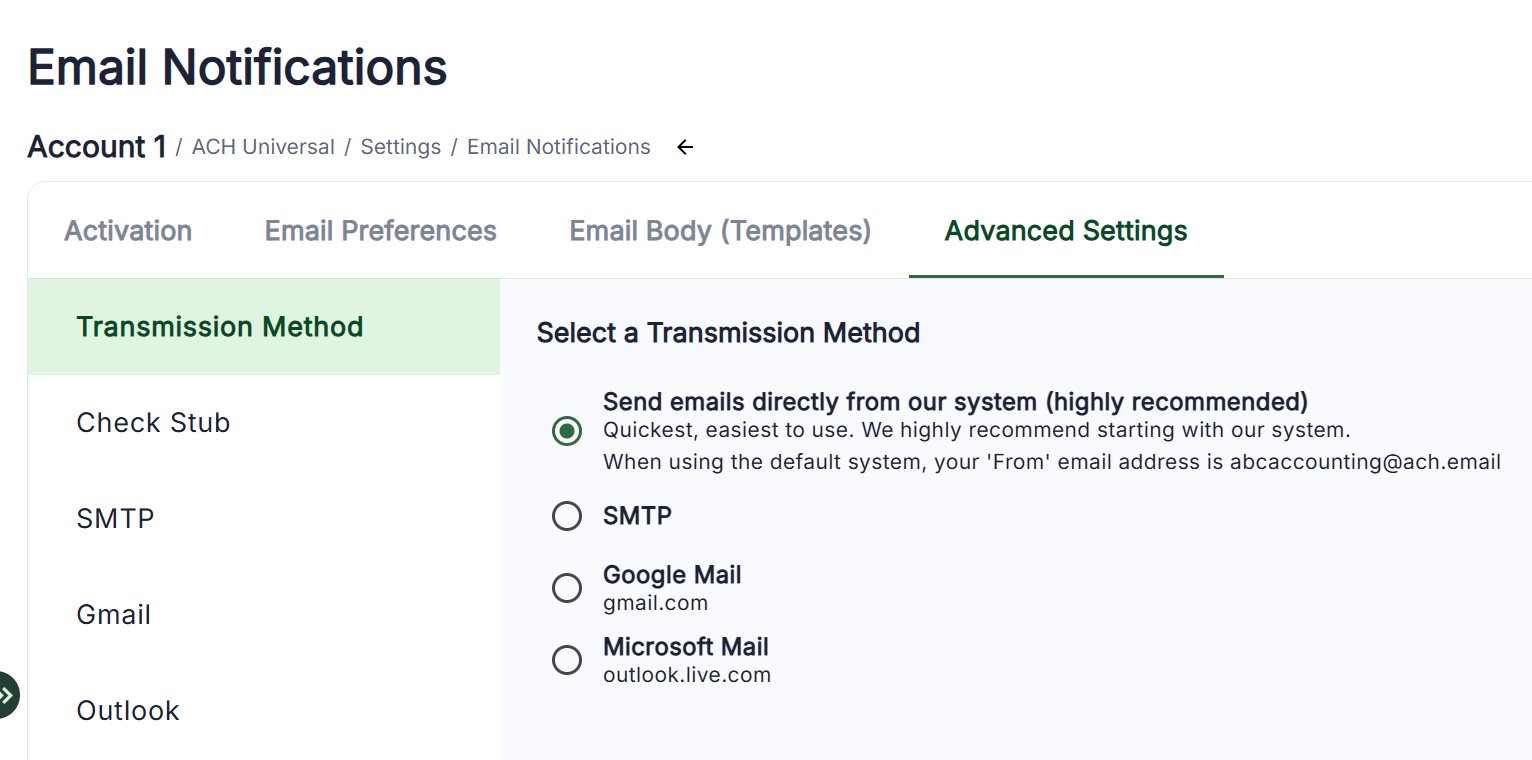Screen dimensions: 1532x760
Task: Click the Microsoft Mail option label
Action: point(686,647)
